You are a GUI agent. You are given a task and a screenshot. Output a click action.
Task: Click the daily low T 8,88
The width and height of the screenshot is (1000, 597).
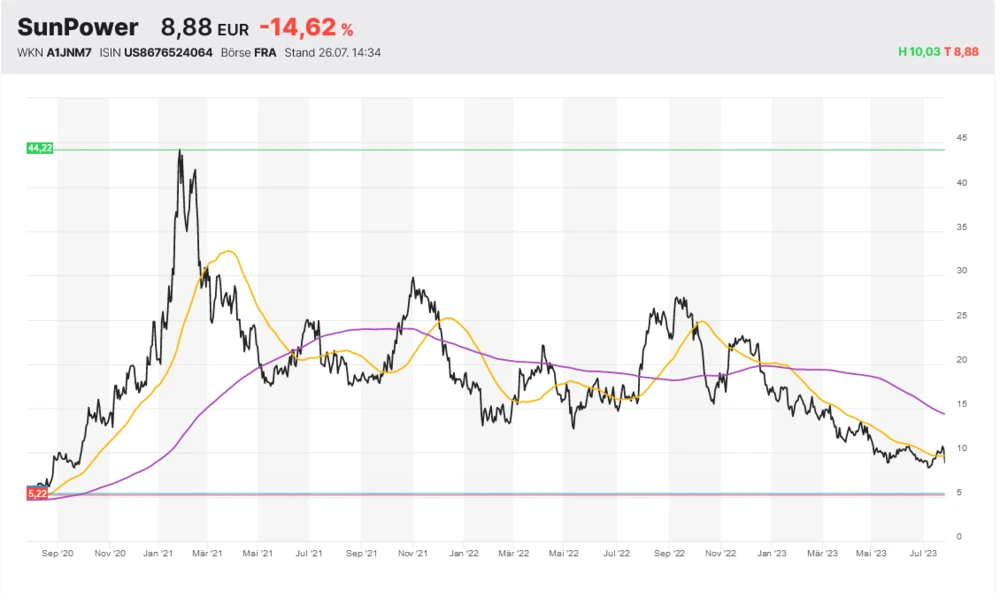pyautogui.click(x=964, y=52)
